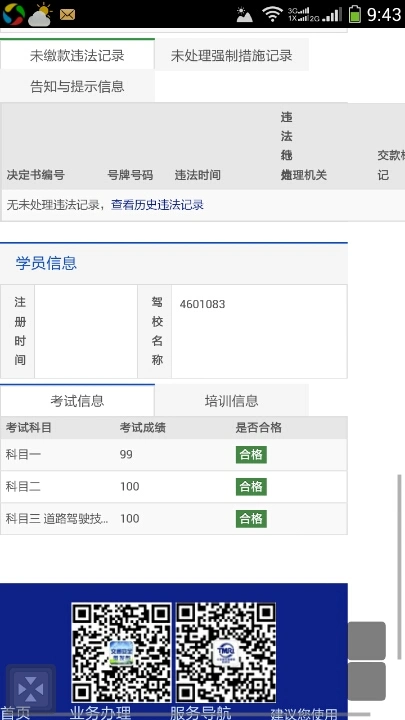Viewport: 405px width, 720px height.
Task: Tap the email notification icon in status bar
Action: click(x=68, y=15)
